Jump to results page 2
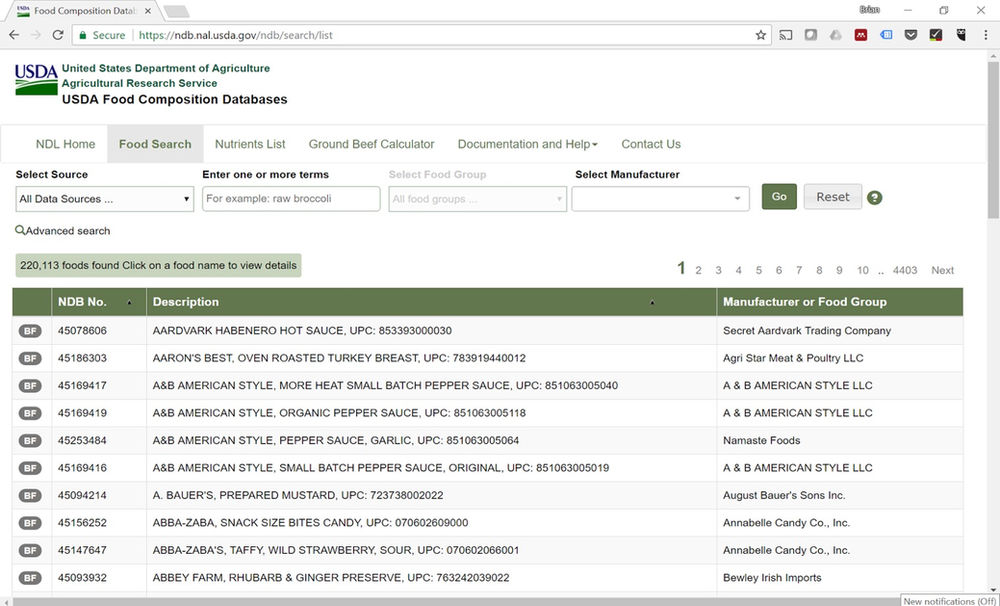Viewport: 1000px width, 606px height. pos(698,270)
